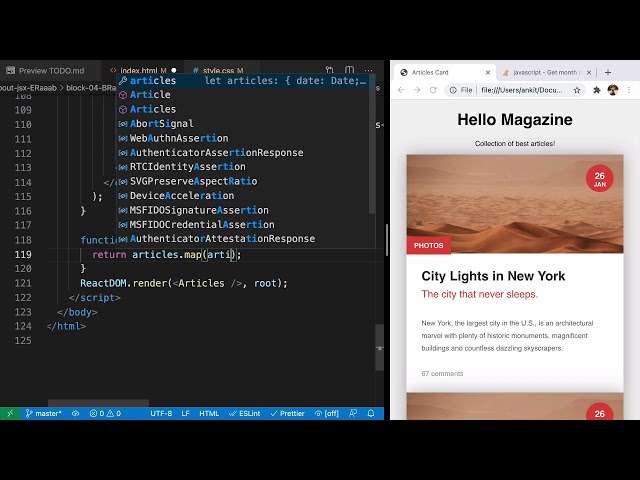Image resolution: width=640 pixels, height=480 pixels.
Task: Click the suggestion list scrollbar
Action: [371, 145]
